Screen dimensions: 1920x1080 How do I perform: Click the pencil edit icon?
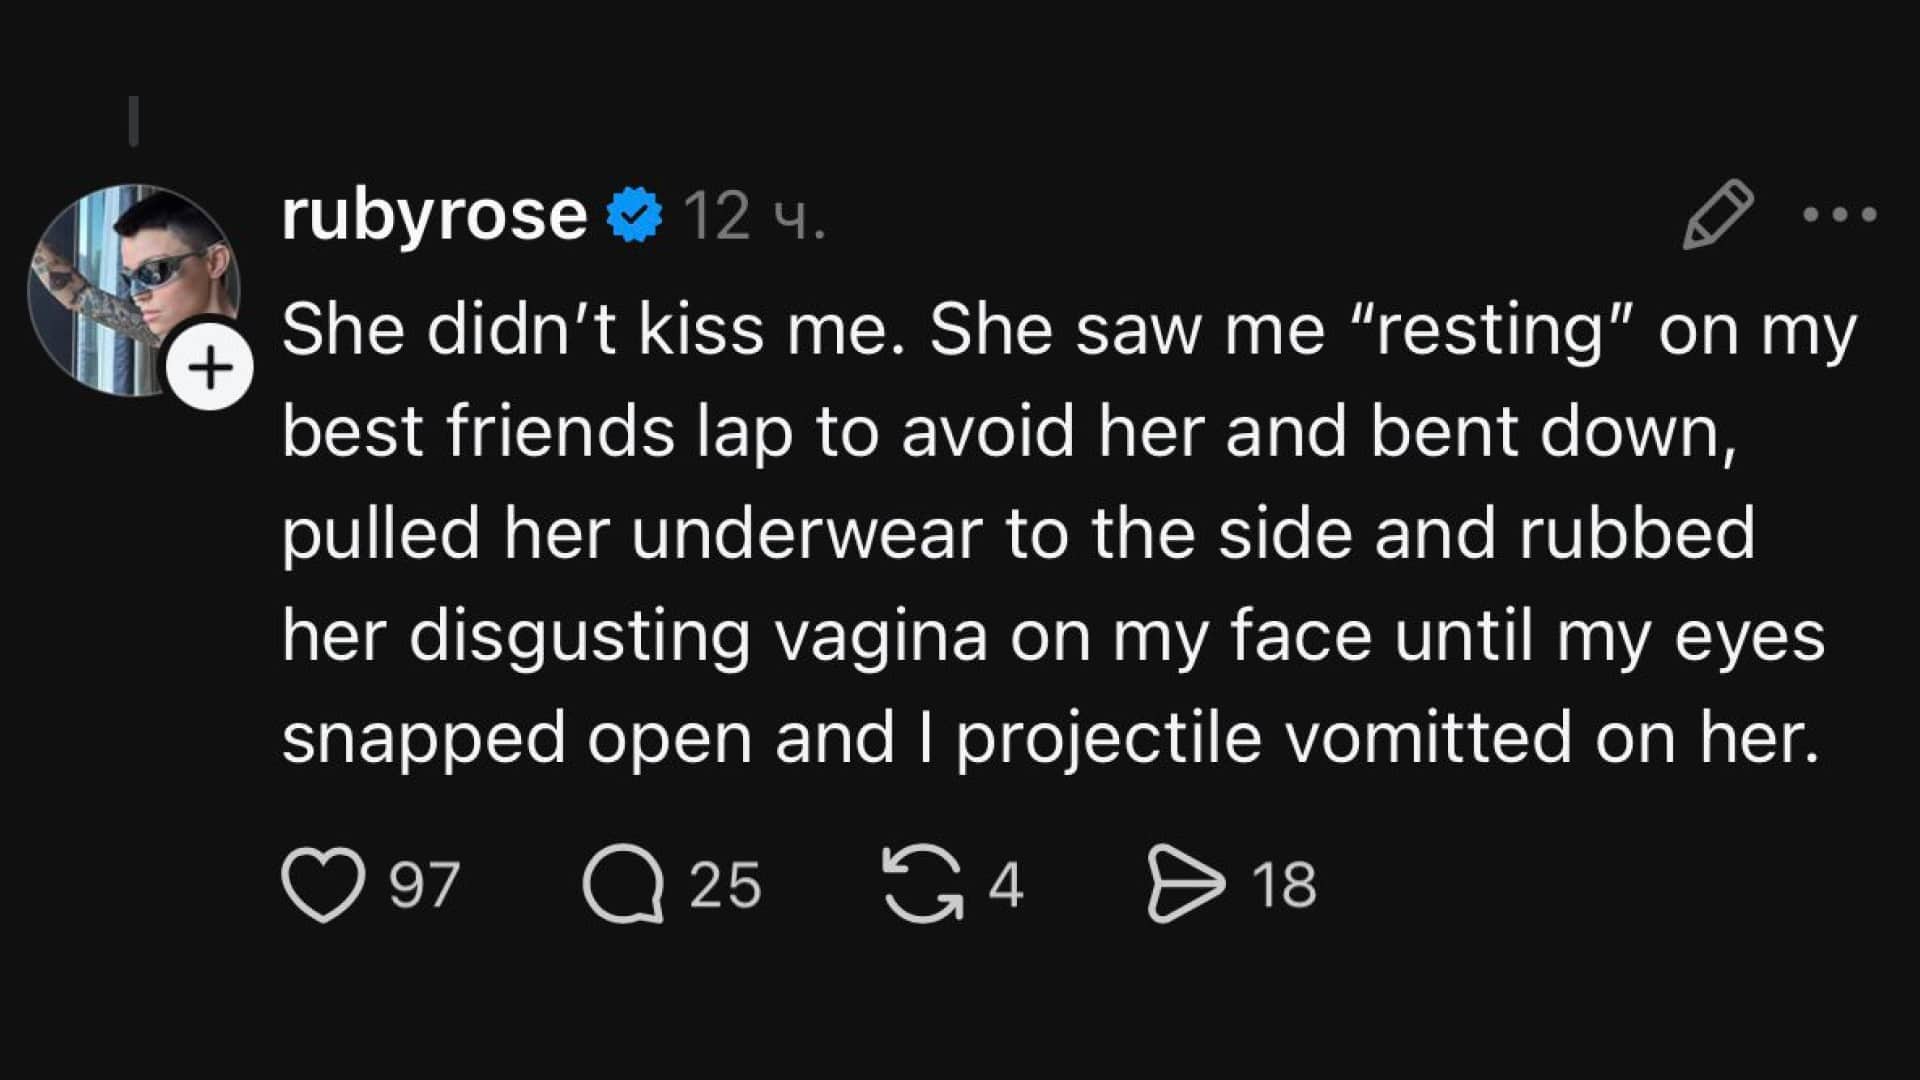coord(1717,214)
